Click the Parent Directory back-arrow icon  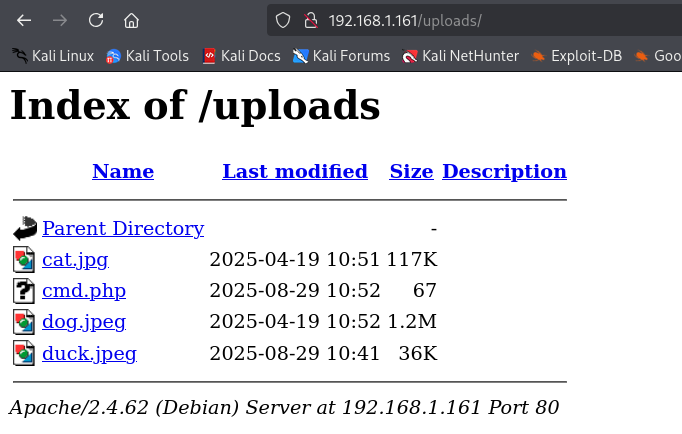pyautogui.click(x=24, y=229)
